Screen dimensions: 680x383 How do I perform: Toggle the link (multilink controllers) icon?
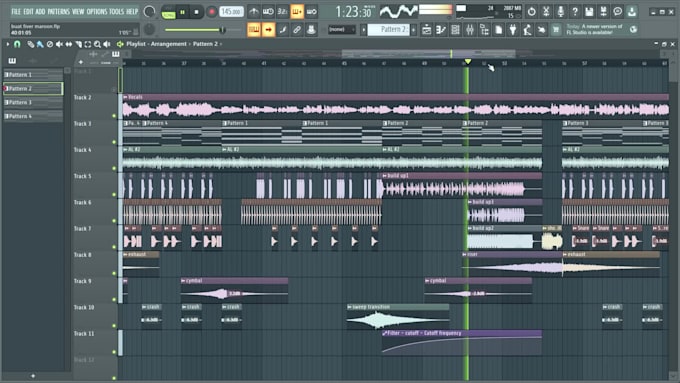pyautogui.click(x=297, y=30)
